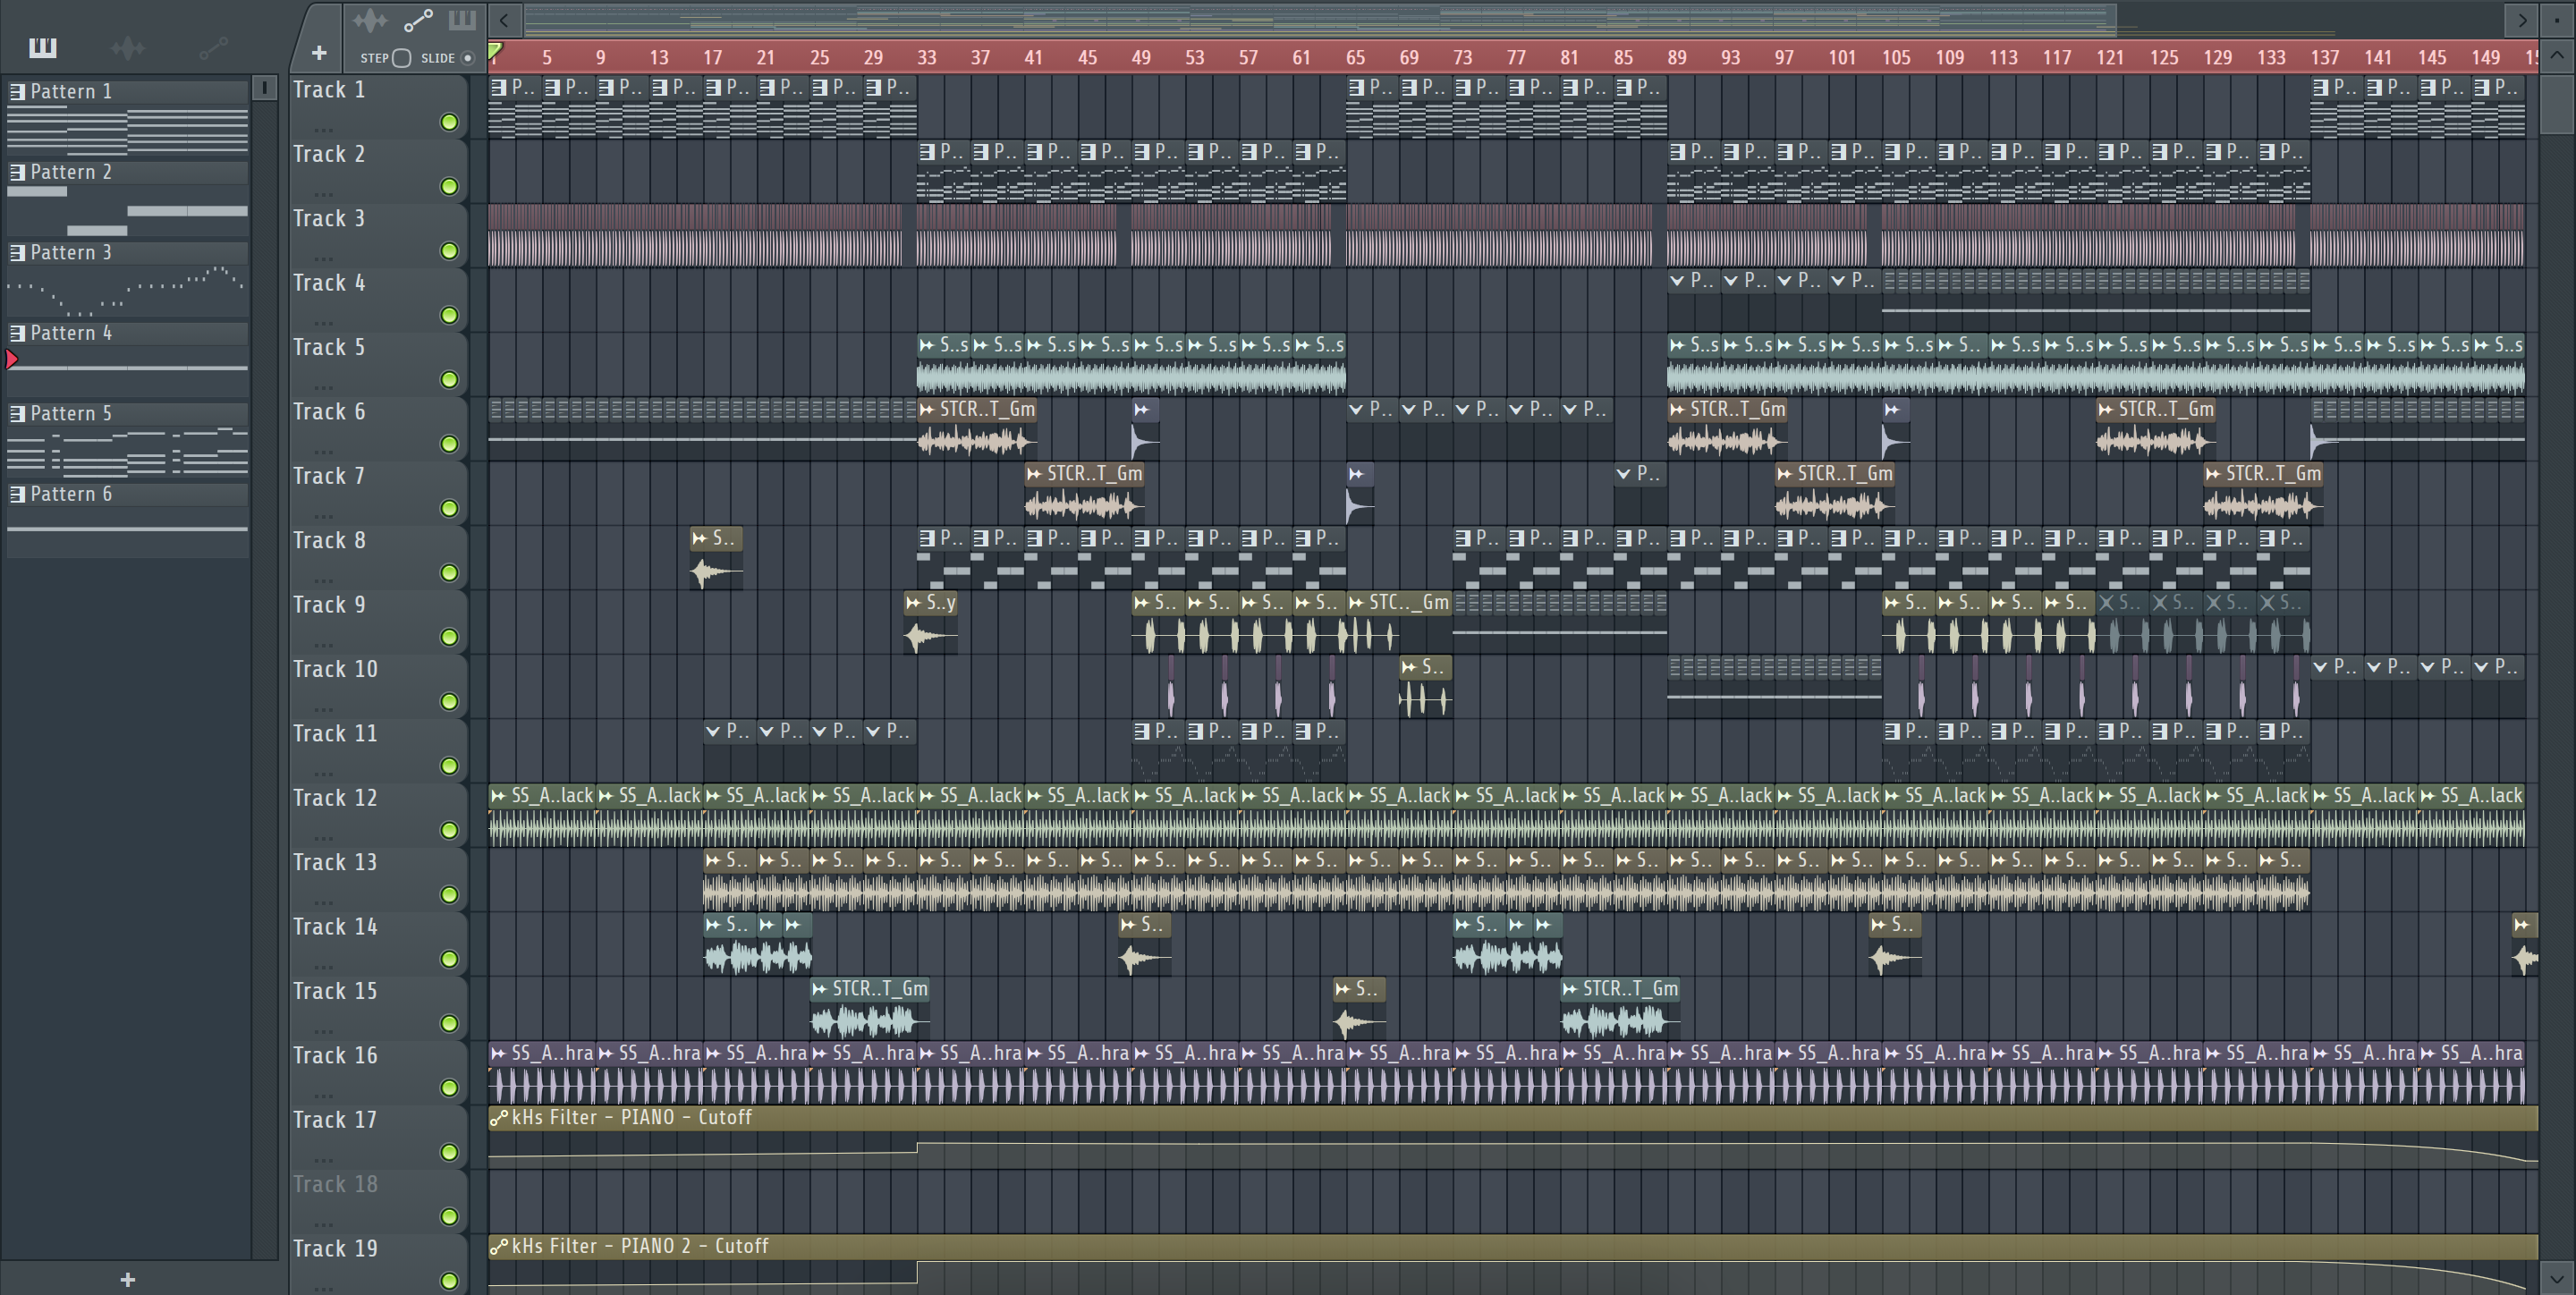The width and height of the screenshot is (2576, 1295).
Task: Select the Track 2 header
Action: (378, 170)
